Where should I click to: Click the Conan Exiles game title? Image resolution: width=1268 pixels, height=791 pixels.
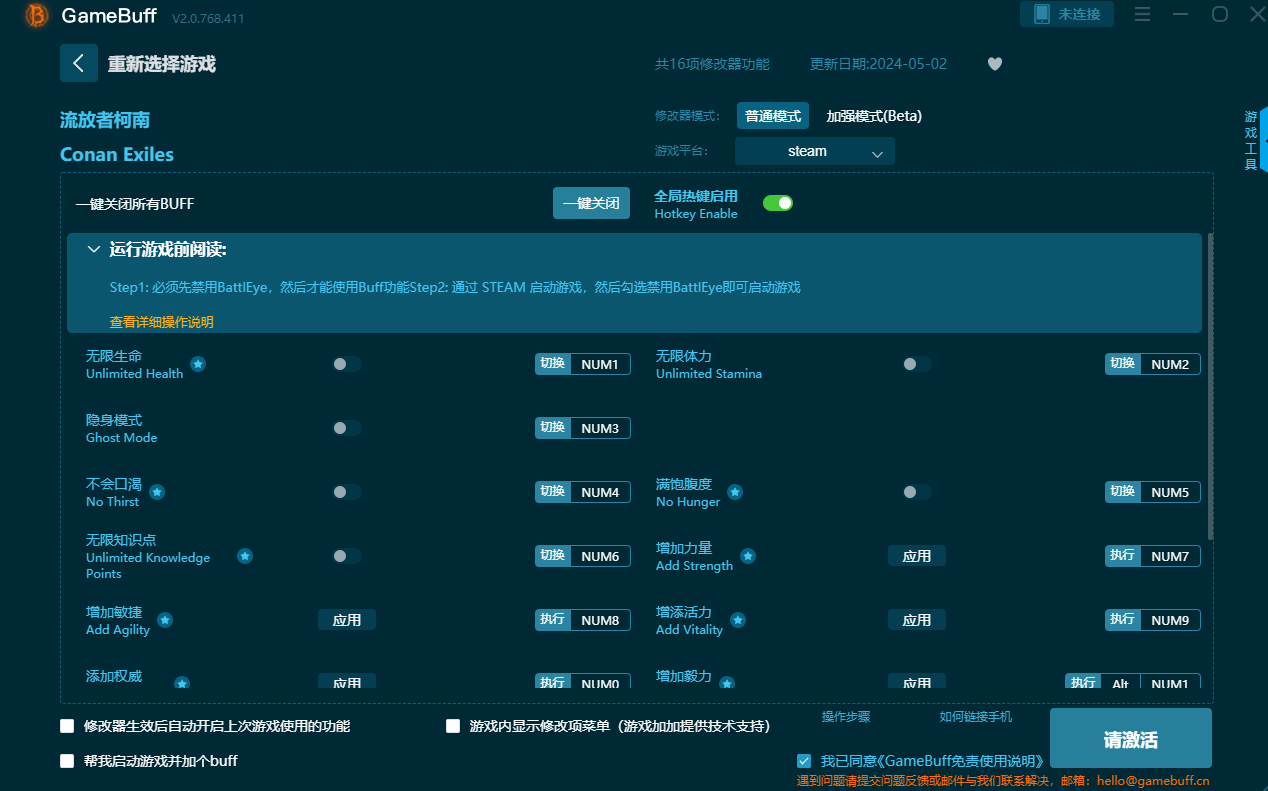click(x=117, y=154)
